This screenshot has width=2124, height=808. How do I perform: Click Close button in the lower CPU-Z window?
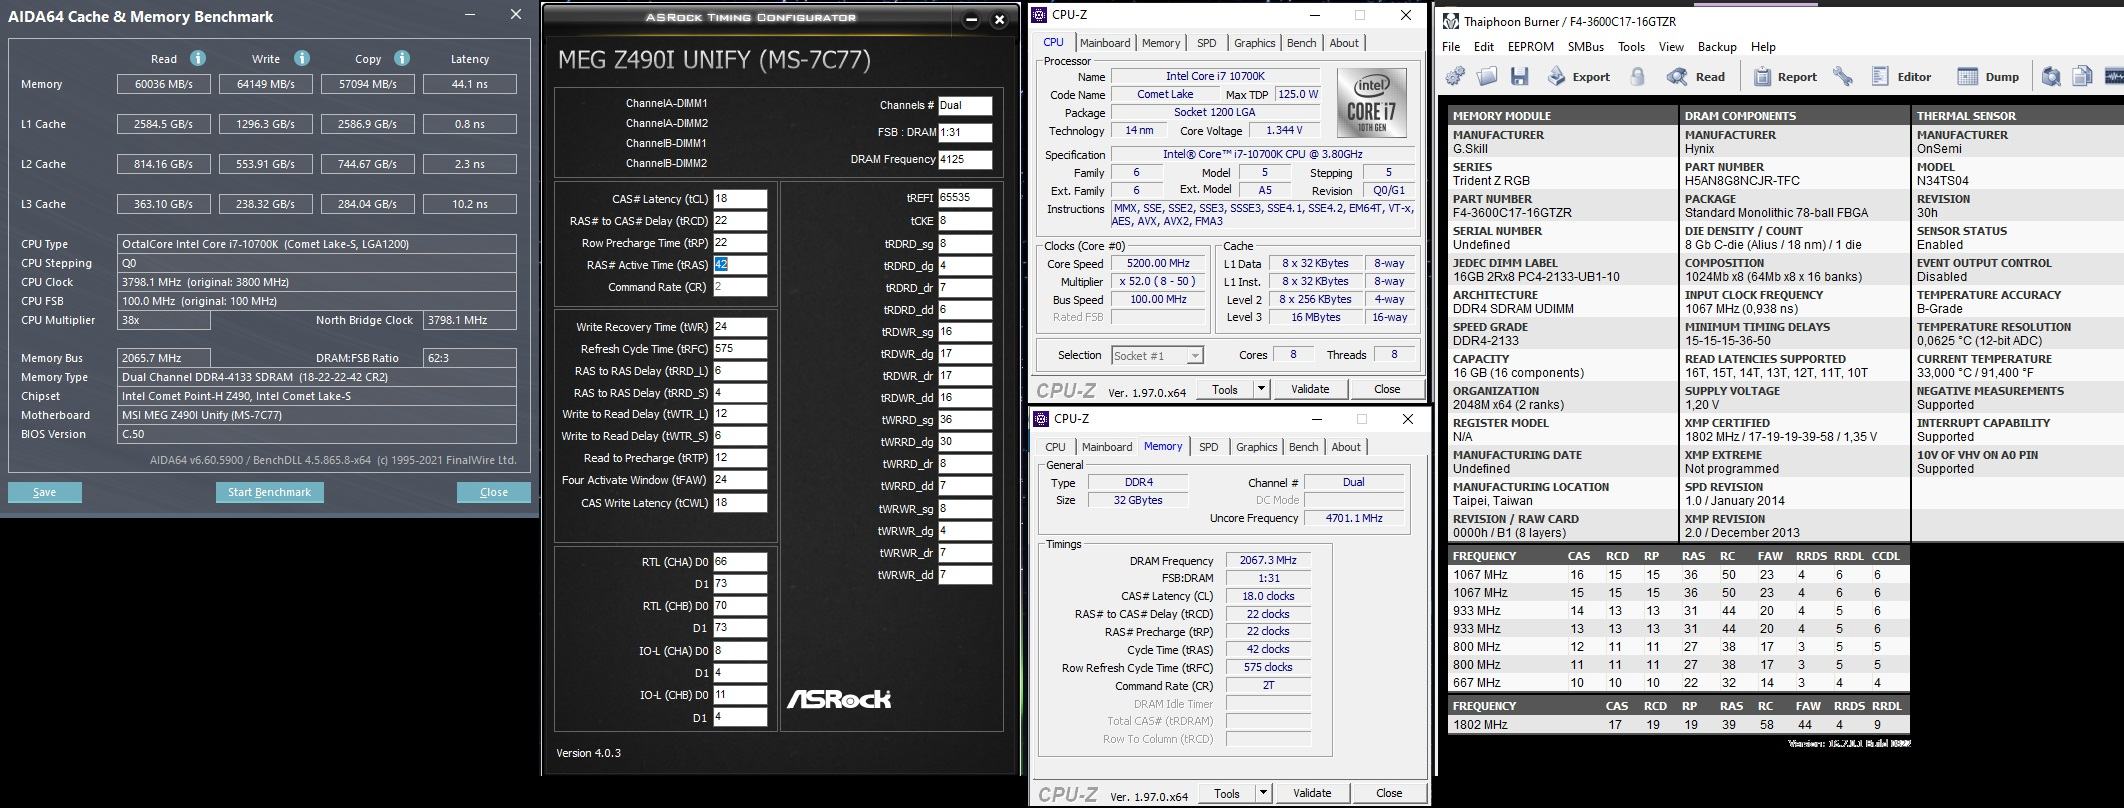click(x=1389, y=793)
